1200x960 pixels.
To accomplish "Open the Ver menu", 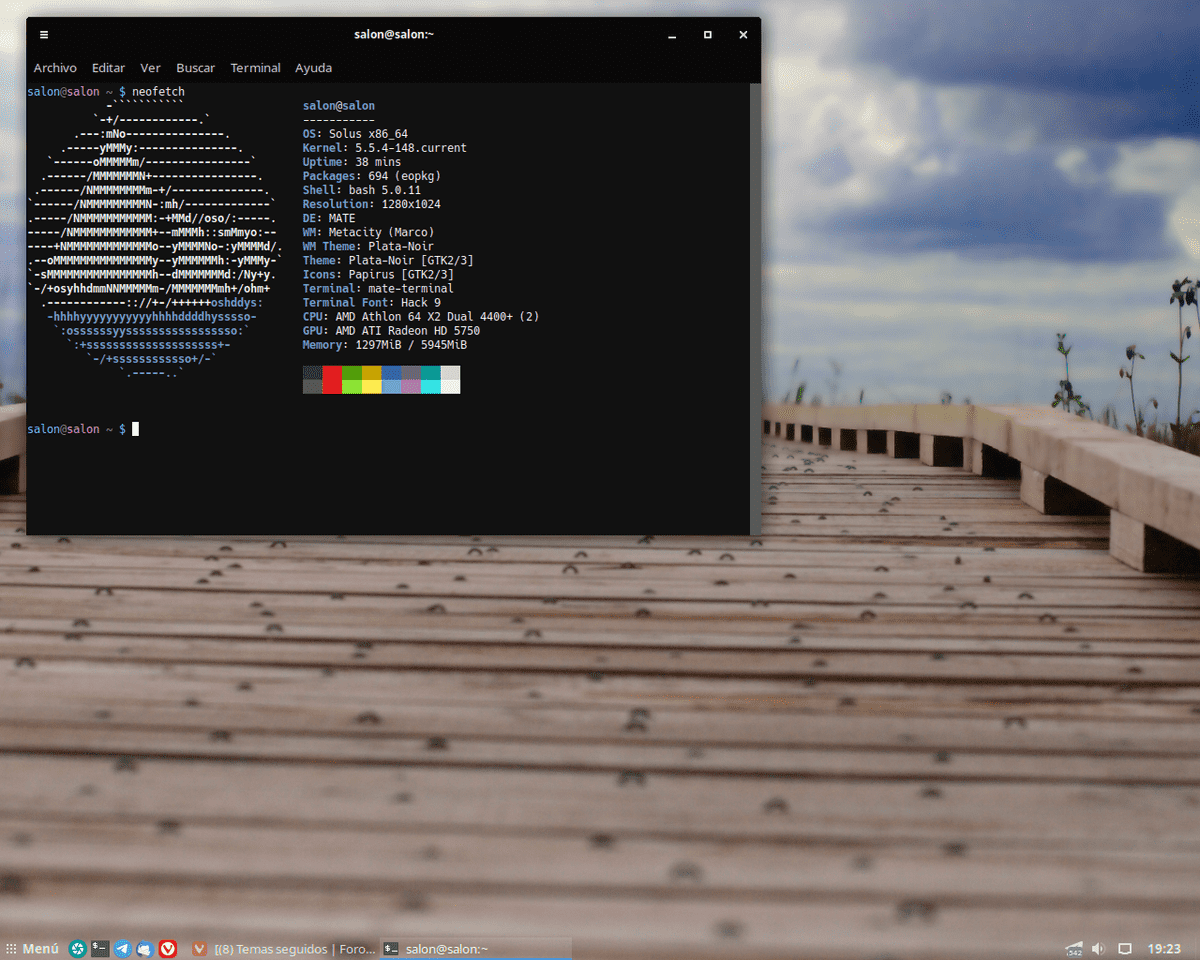I will (x=150, y=68).
